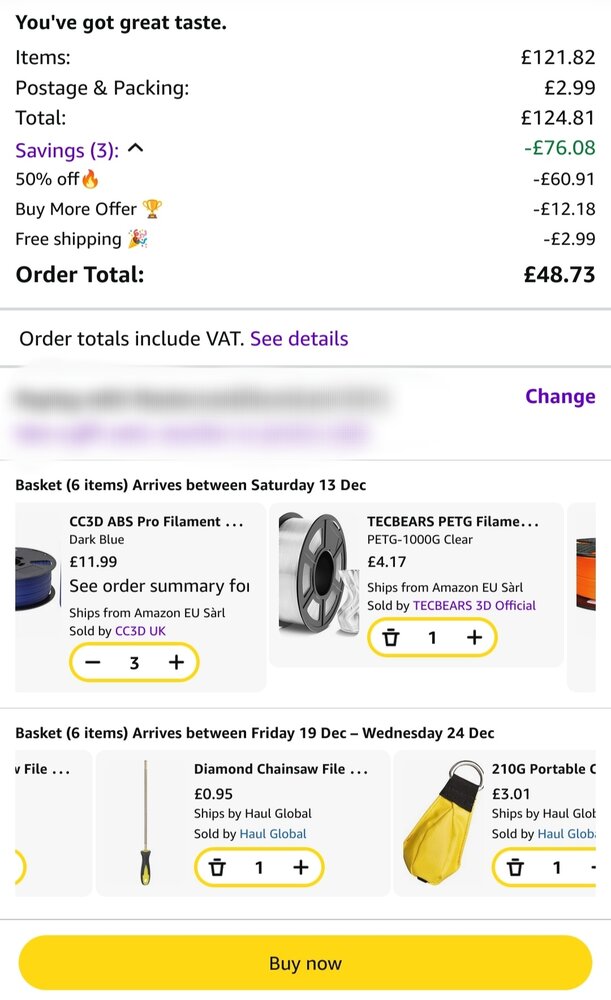
Task: View the blue ABS filament spool image
Action: (37, 580)
